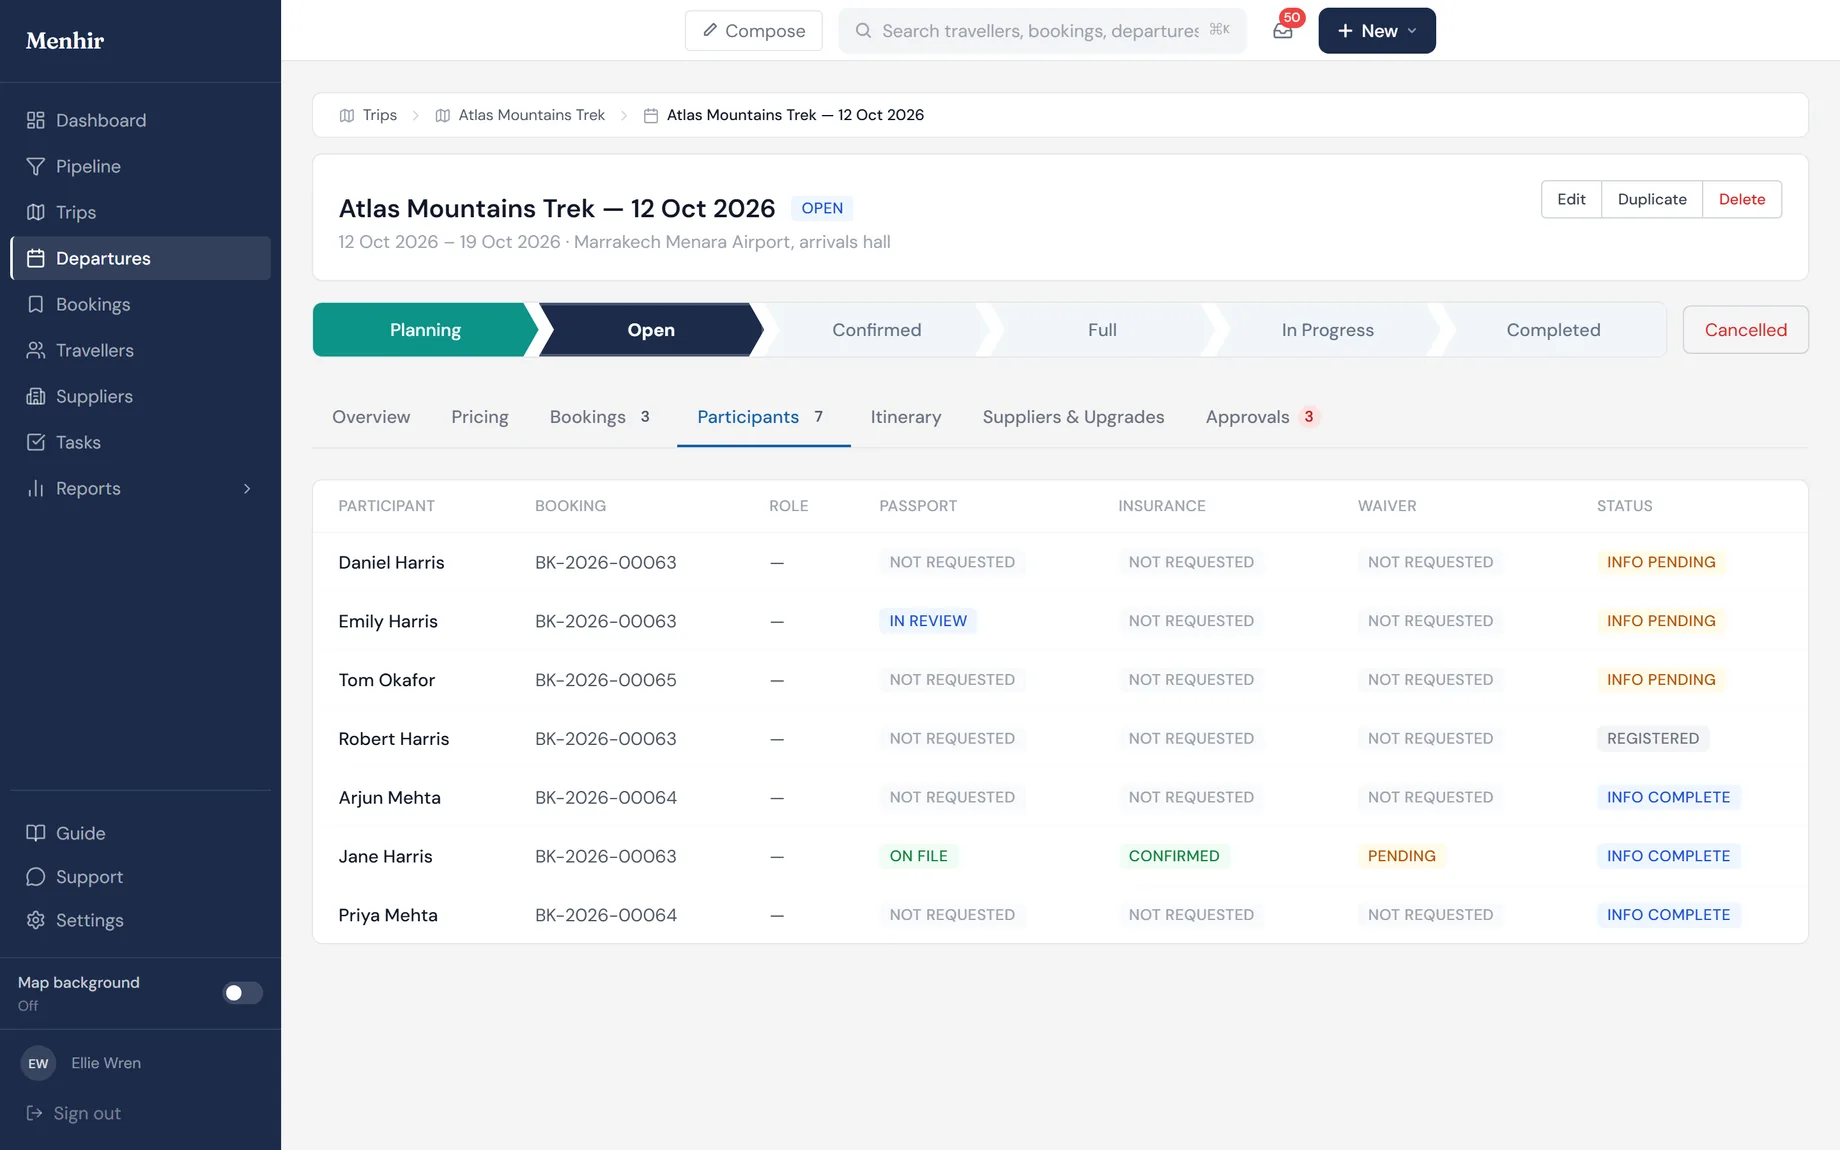Image resolution: width=1840 pixels, height=1150 pixels.
Task: Click Jane Harris ON FILE passport badge
Action: 918,856
